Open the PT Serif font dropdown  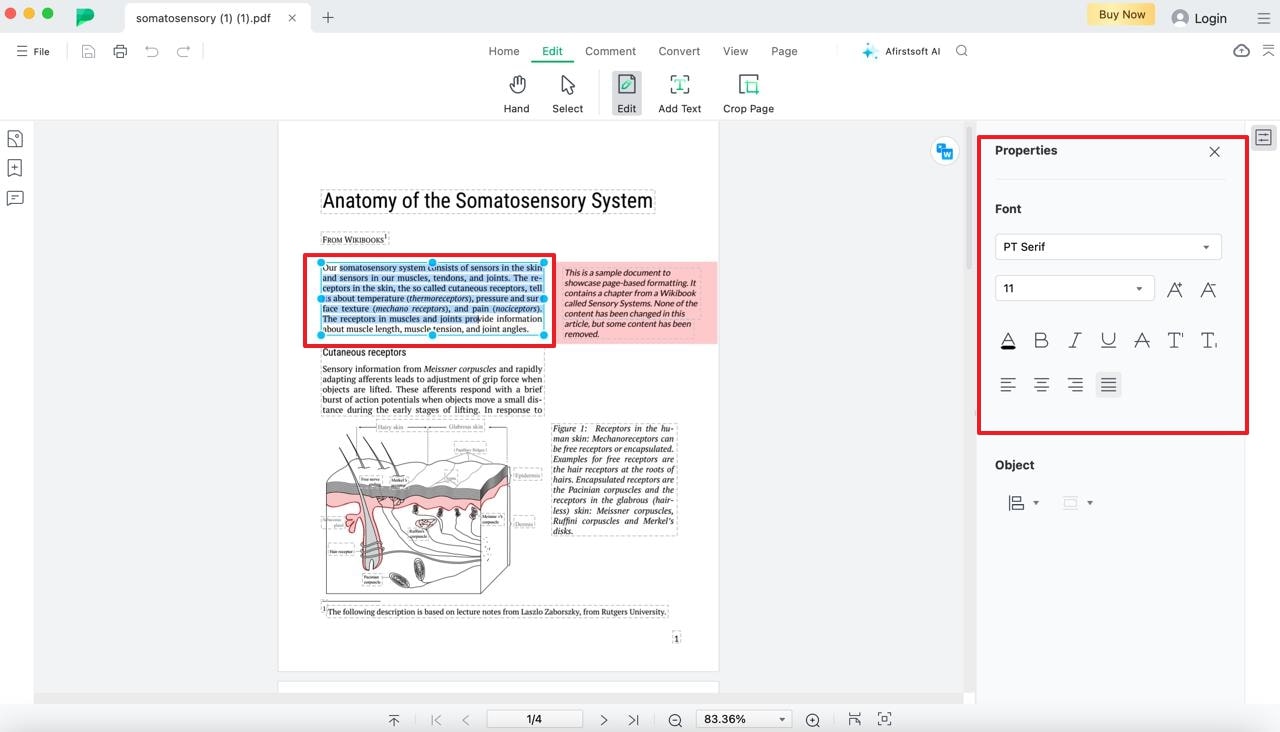(x=1108, y=247)
